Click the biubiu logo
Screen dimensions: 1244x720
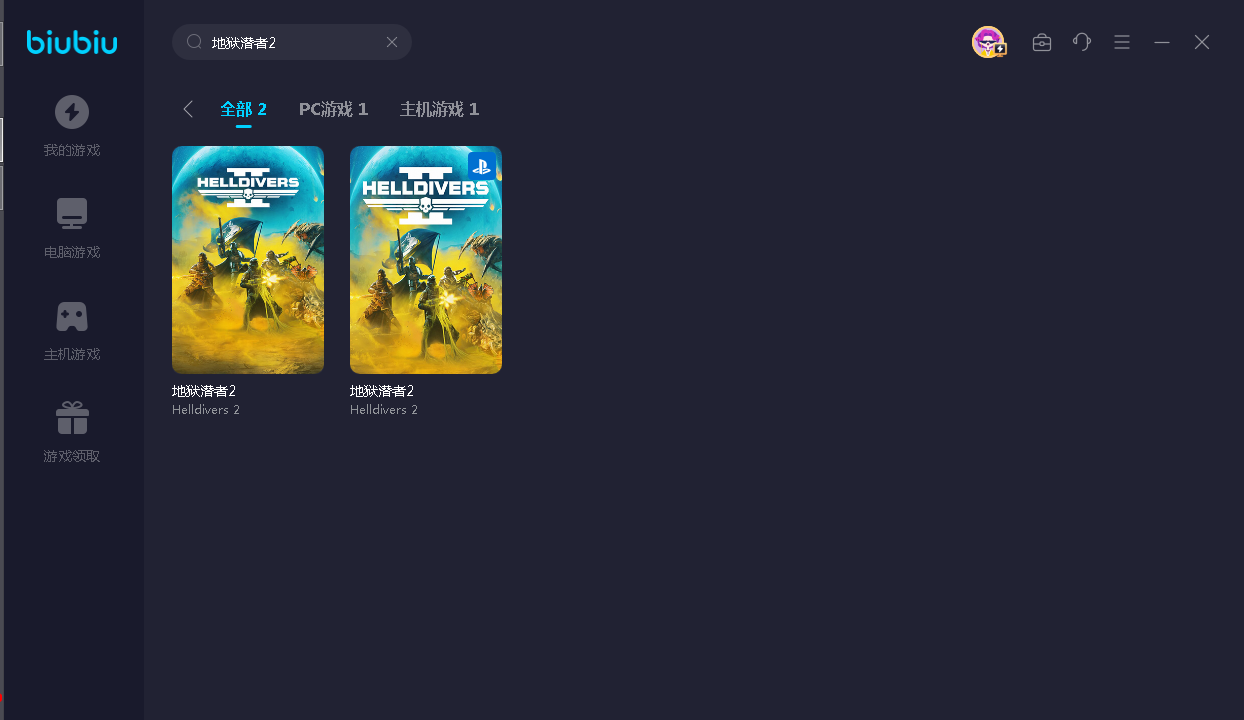72,42
